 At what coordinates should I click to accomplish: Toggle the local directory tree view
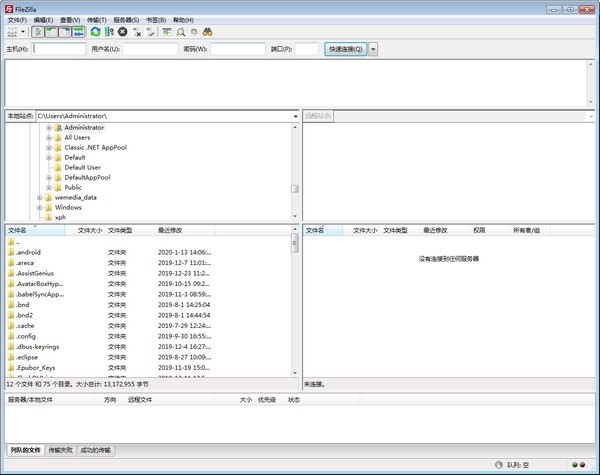pyautogui.click(x=50, y=32)
